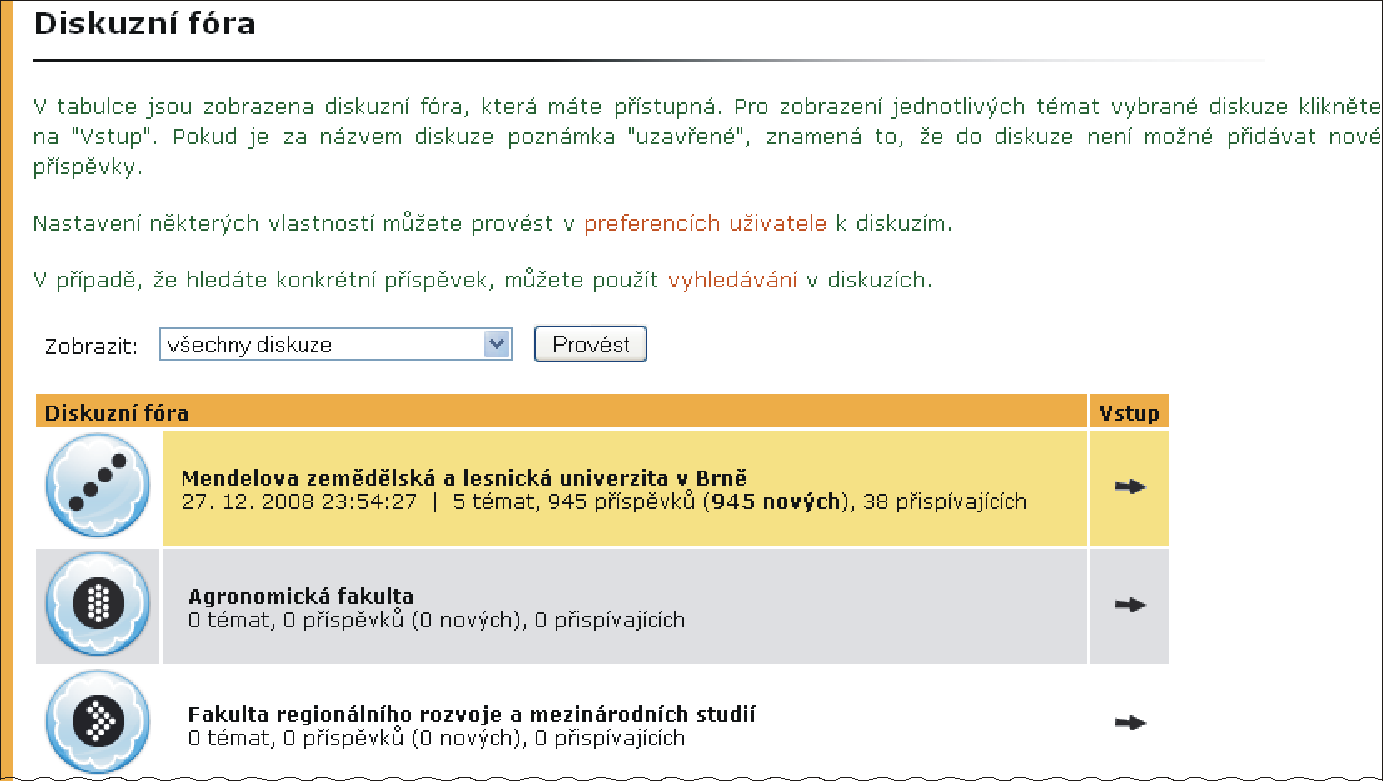Click the '945 nových' post count text
1383x781 pixels.
(776, 502)
